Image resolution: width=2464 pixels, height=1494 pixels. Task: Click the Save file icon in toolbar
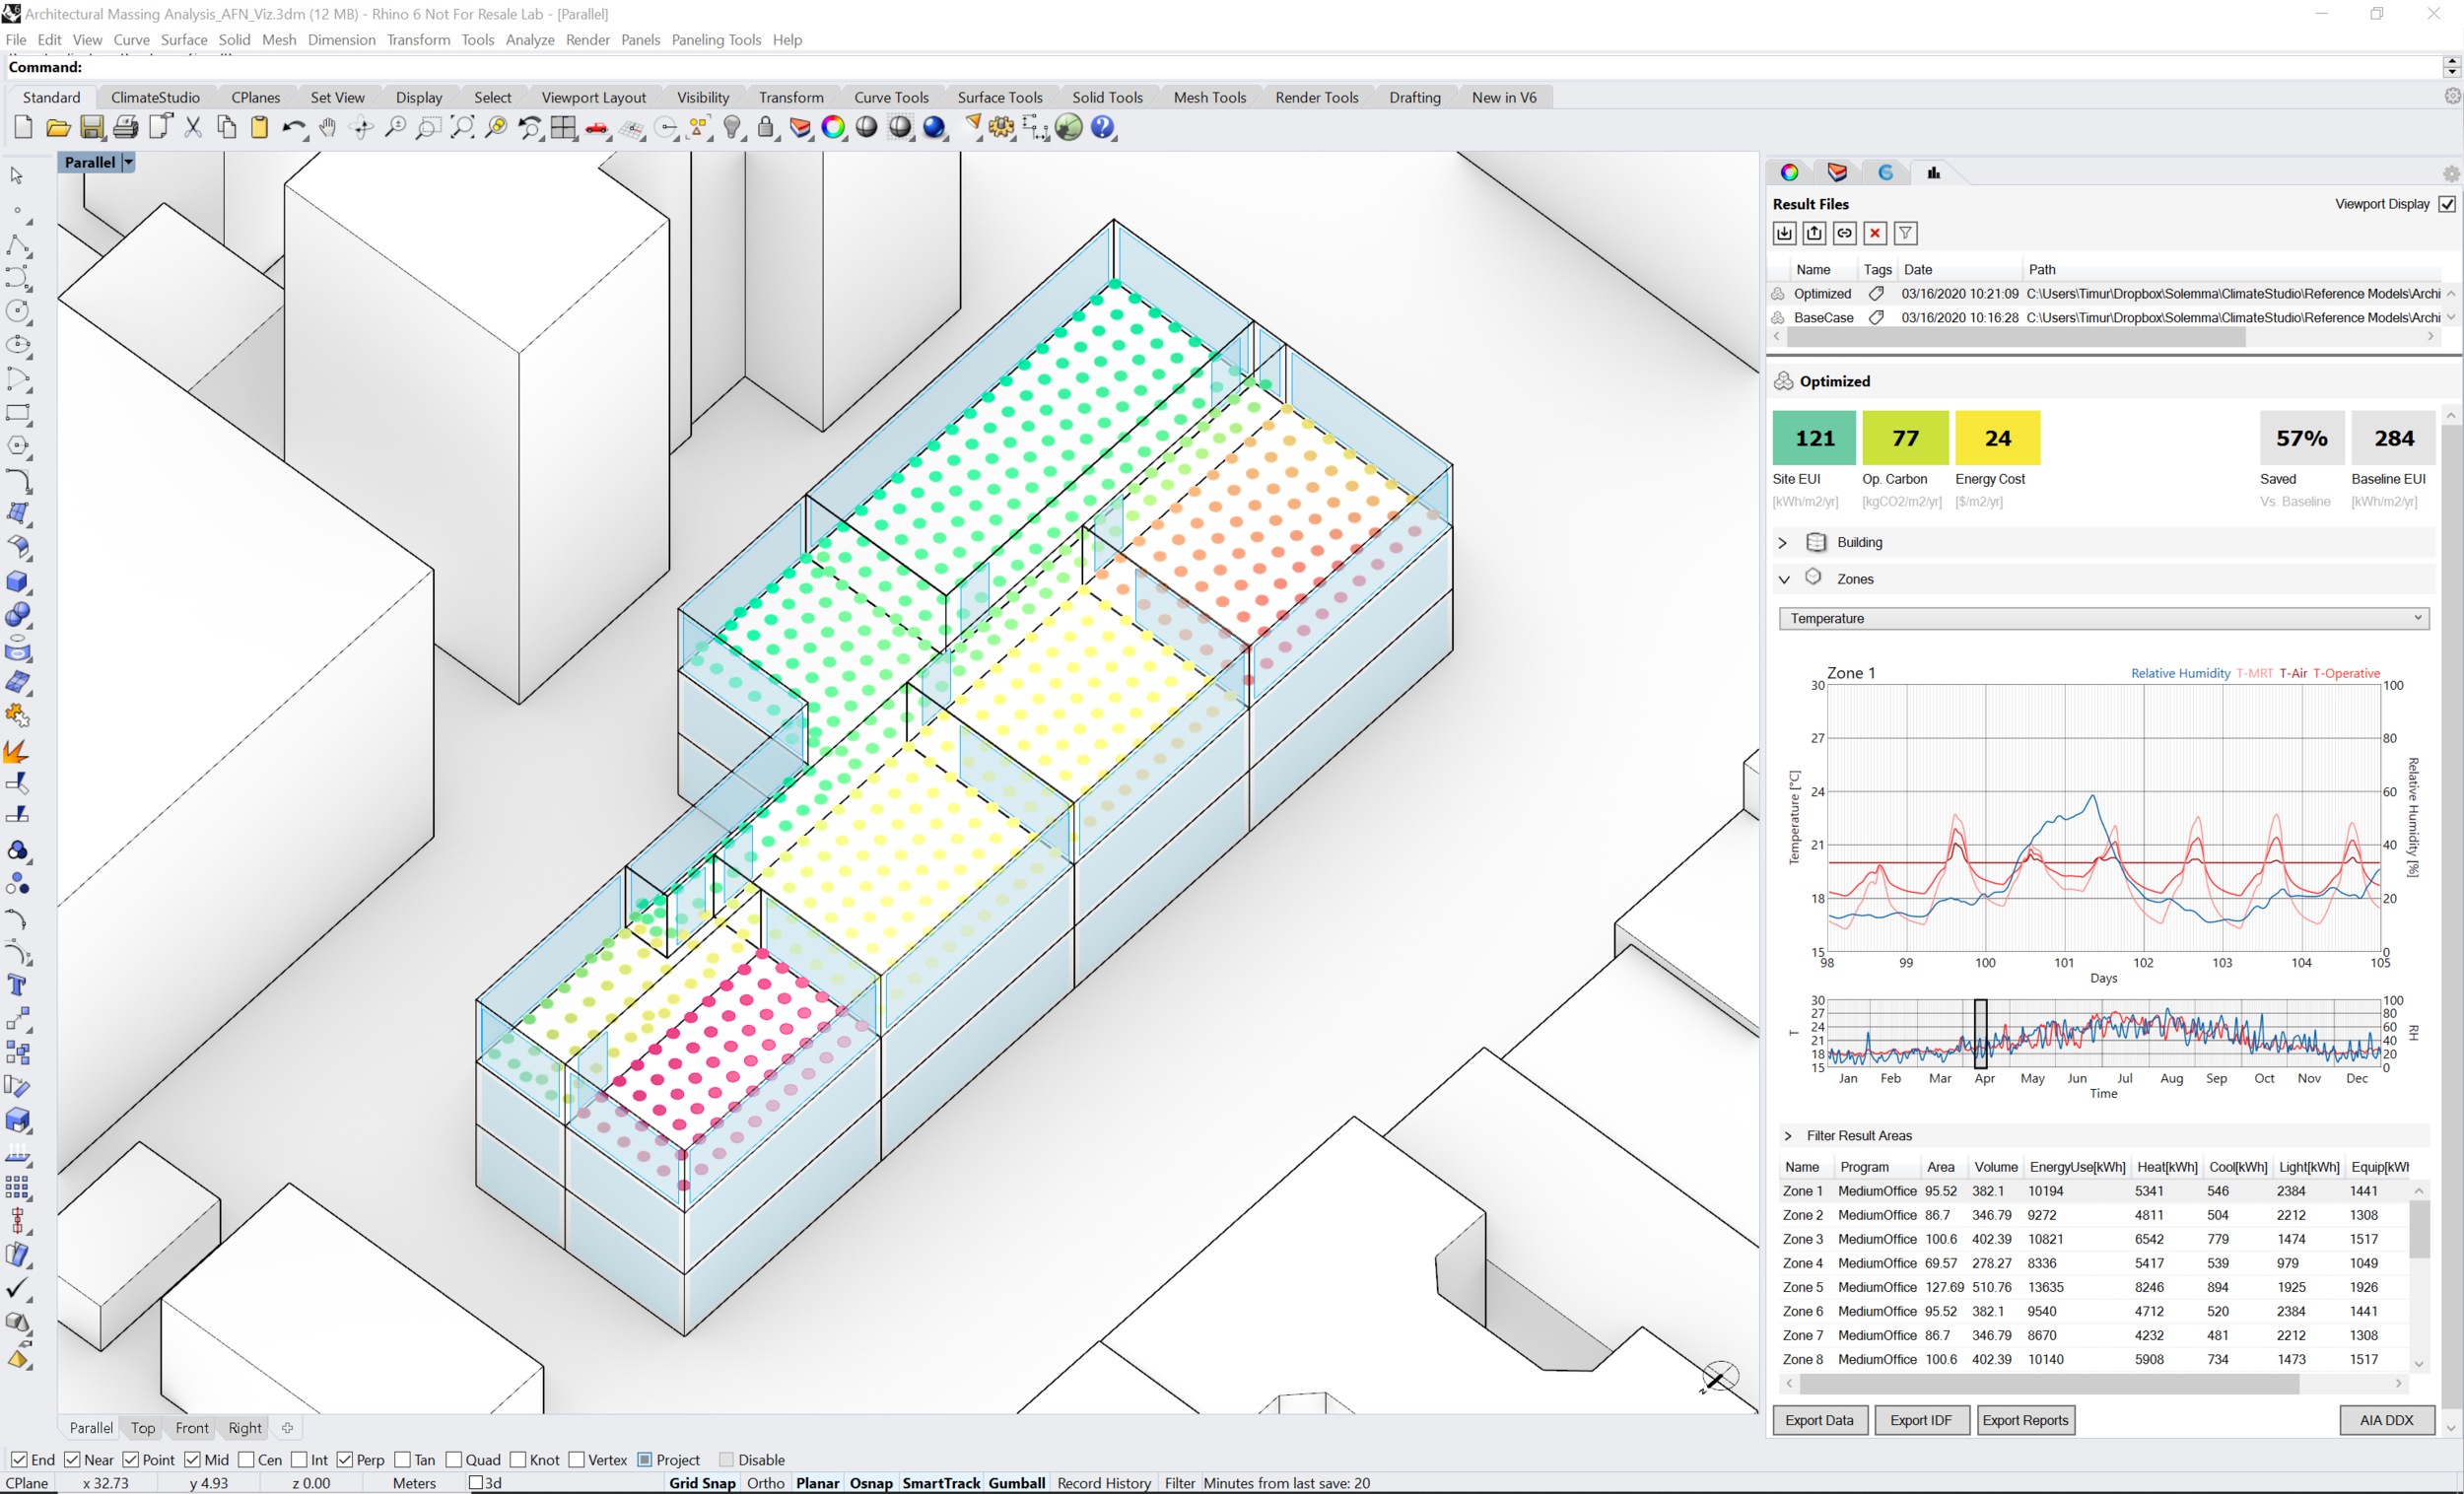click(x=92, y=127)
